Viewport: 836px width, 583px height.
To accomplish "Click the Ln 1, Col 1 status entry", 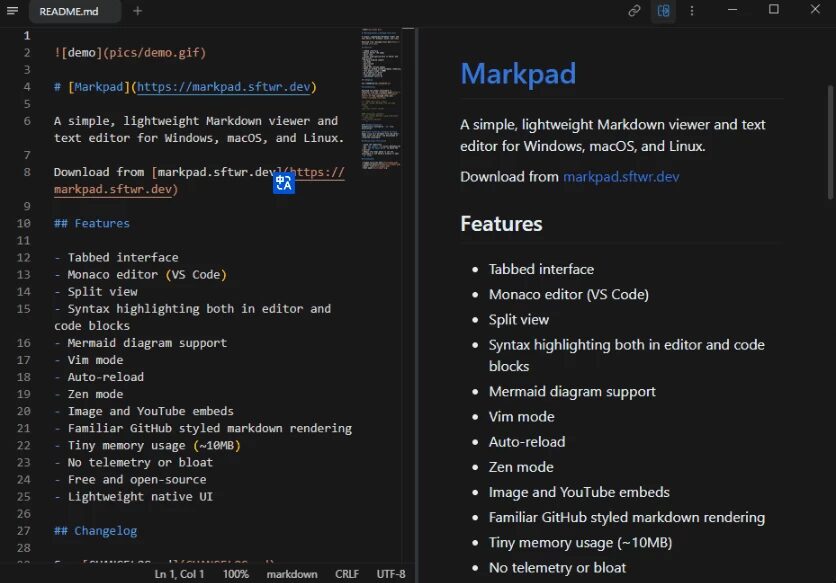I will tap(179, 574).
